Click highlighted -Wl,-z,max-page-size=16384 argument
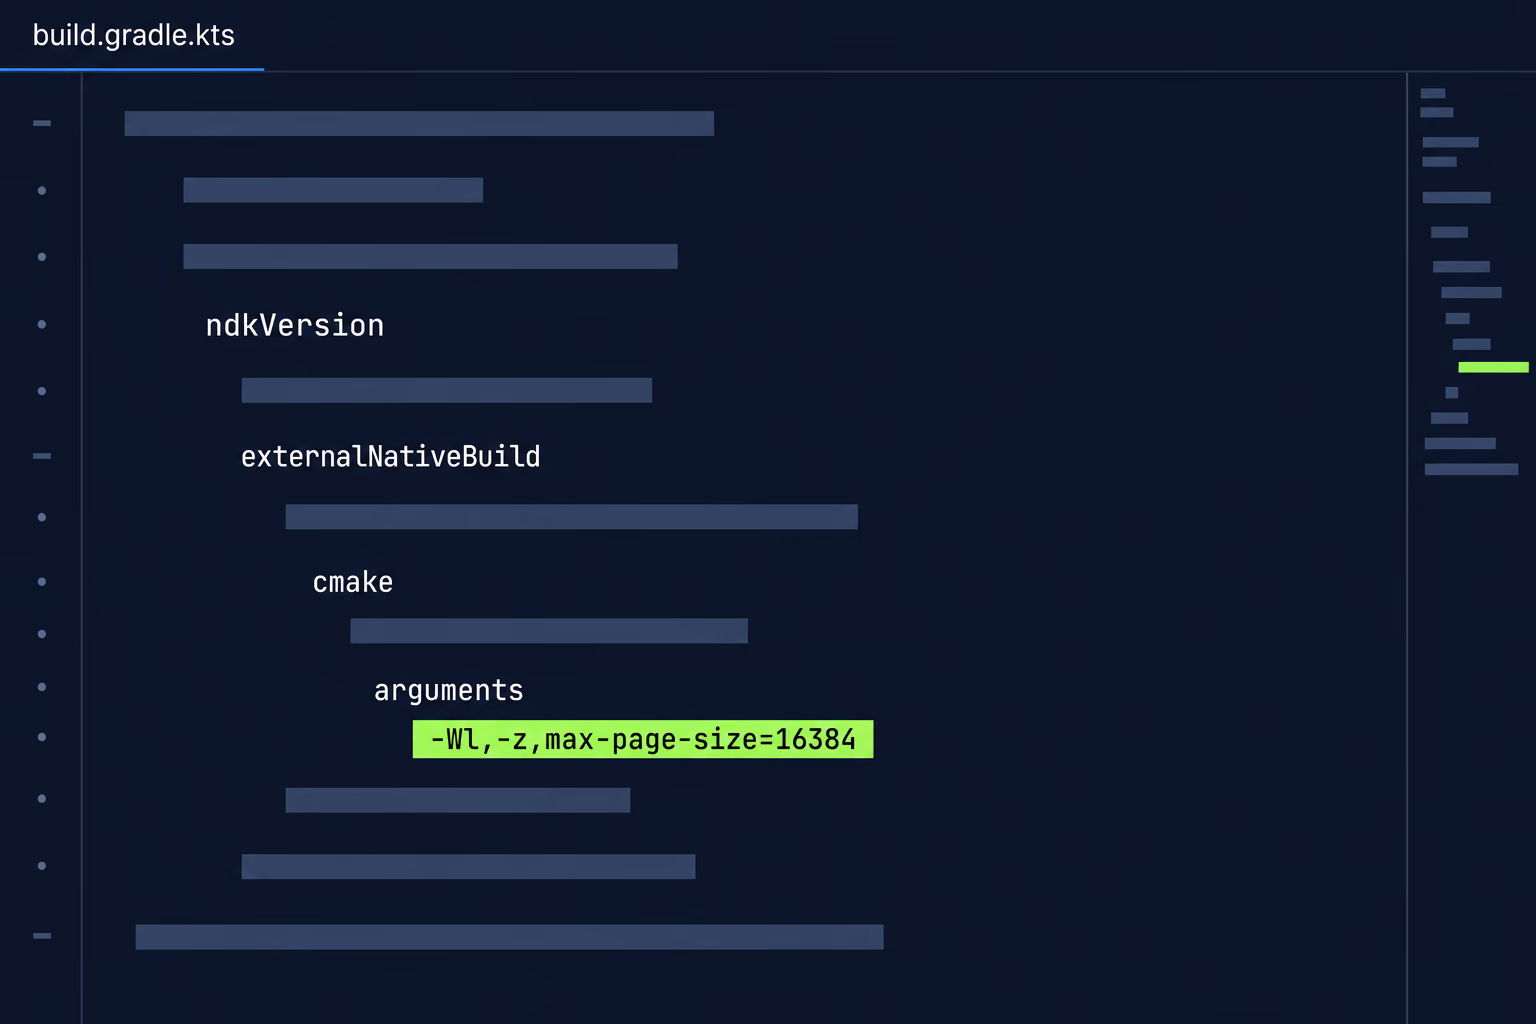 point(643,739)
